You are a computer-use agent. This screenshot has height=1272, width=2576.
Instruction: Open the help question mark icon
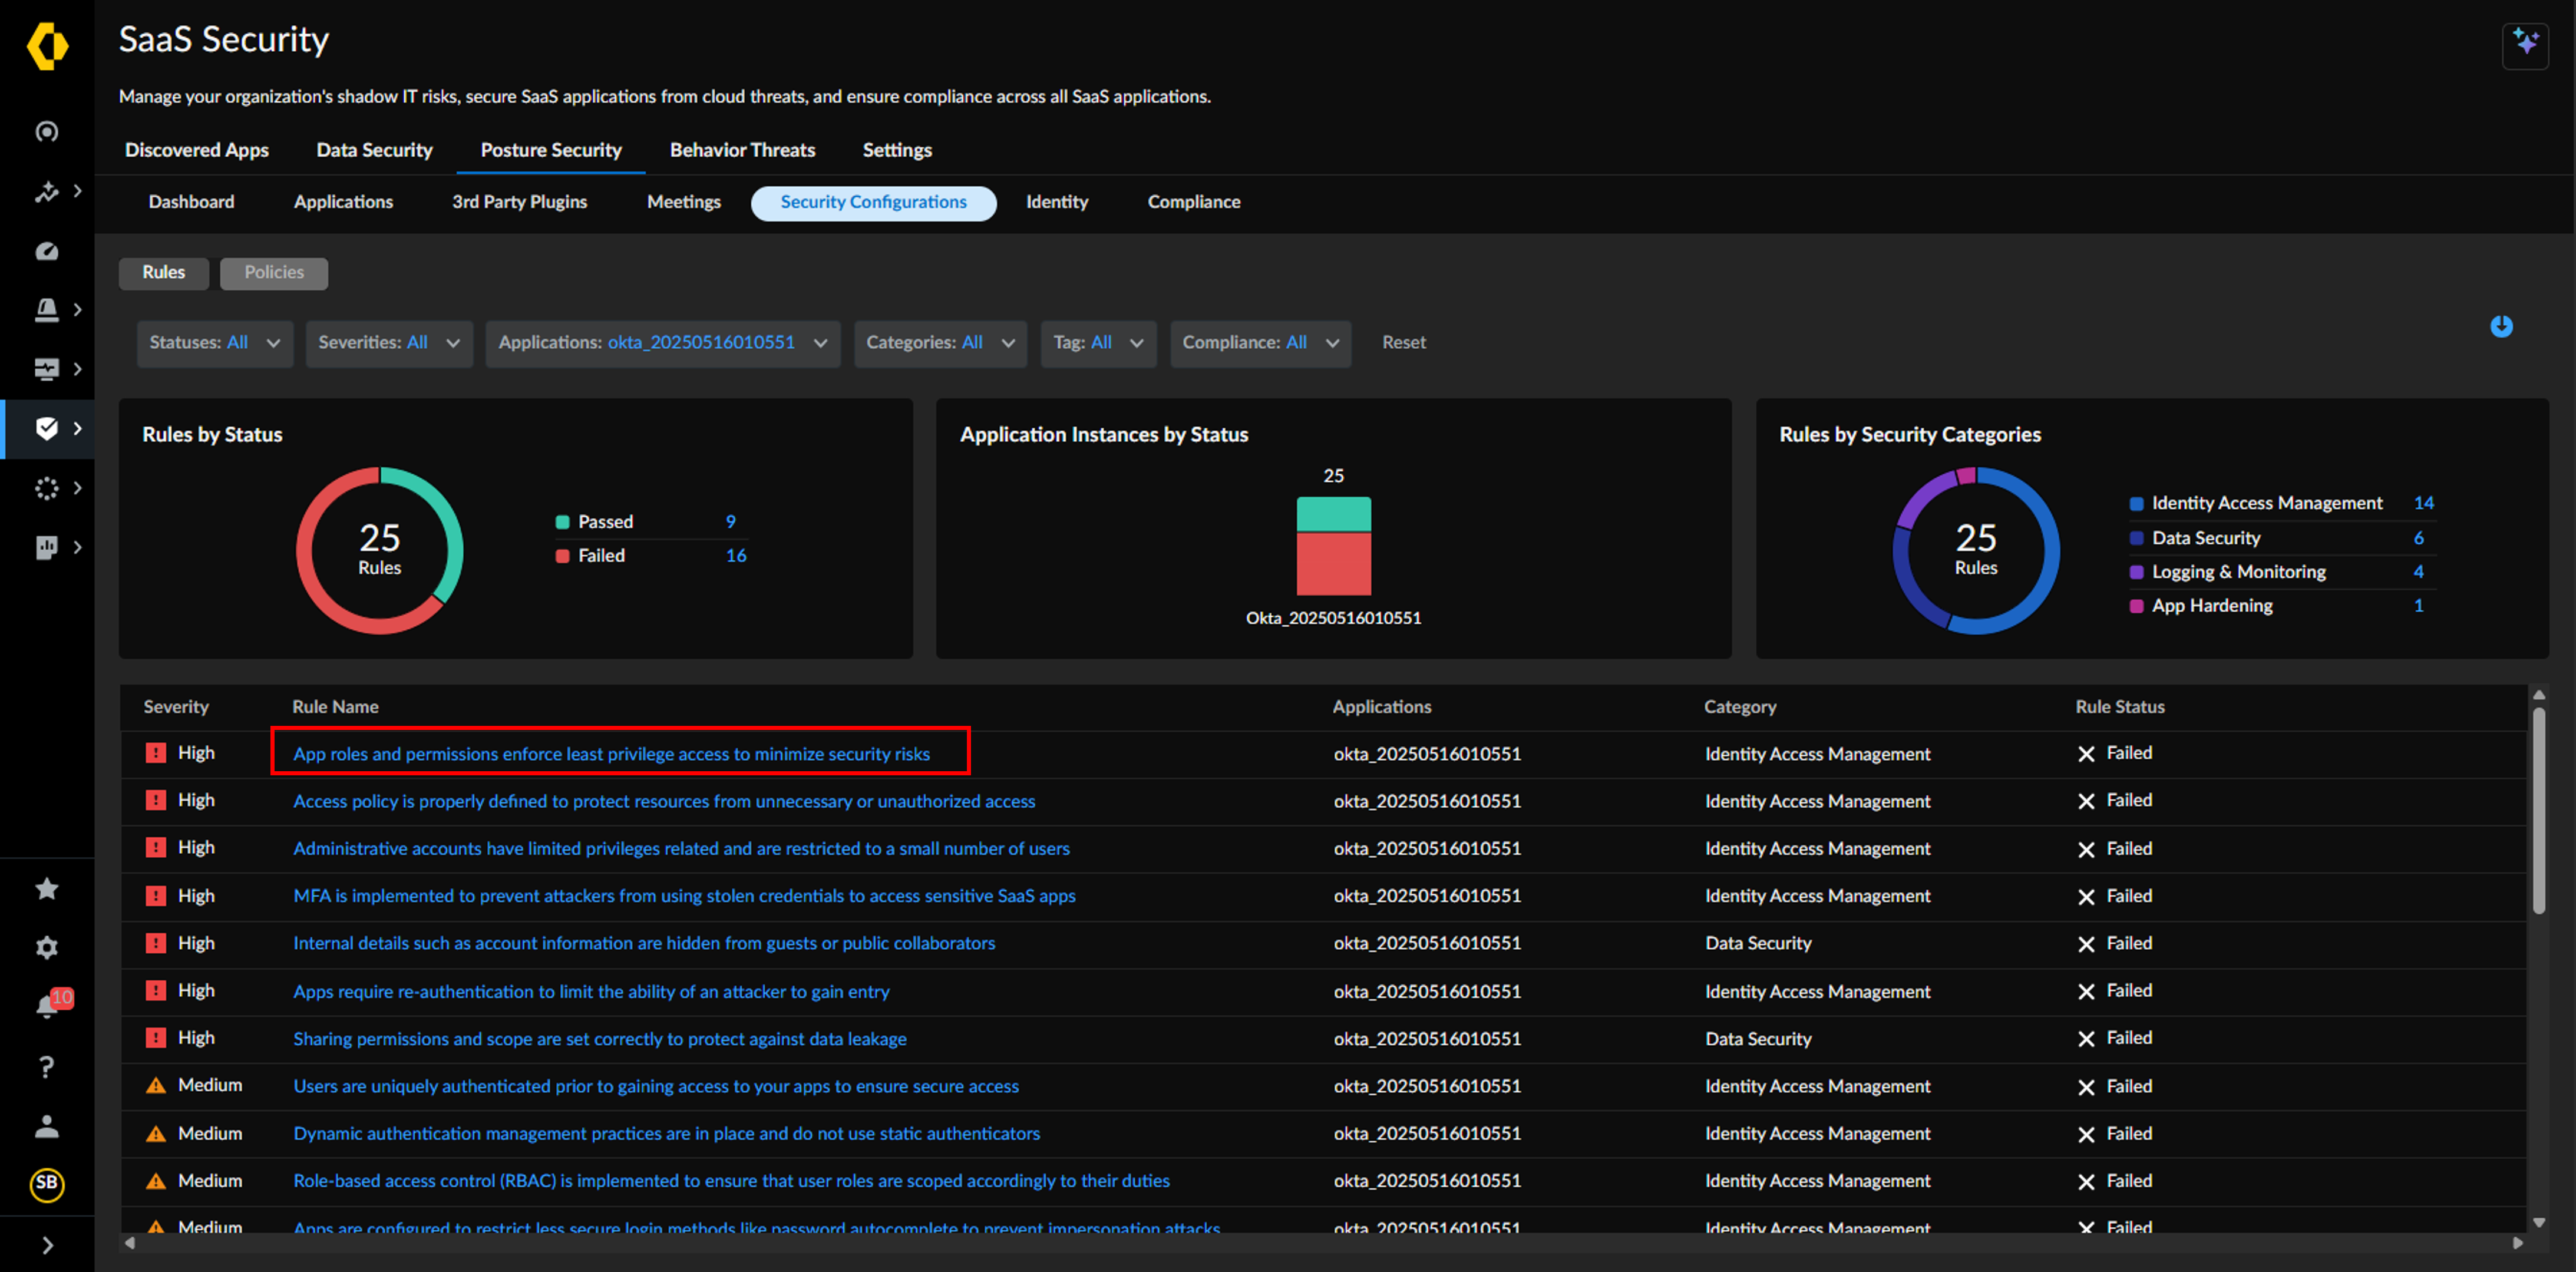click(x=47, y=1067)
